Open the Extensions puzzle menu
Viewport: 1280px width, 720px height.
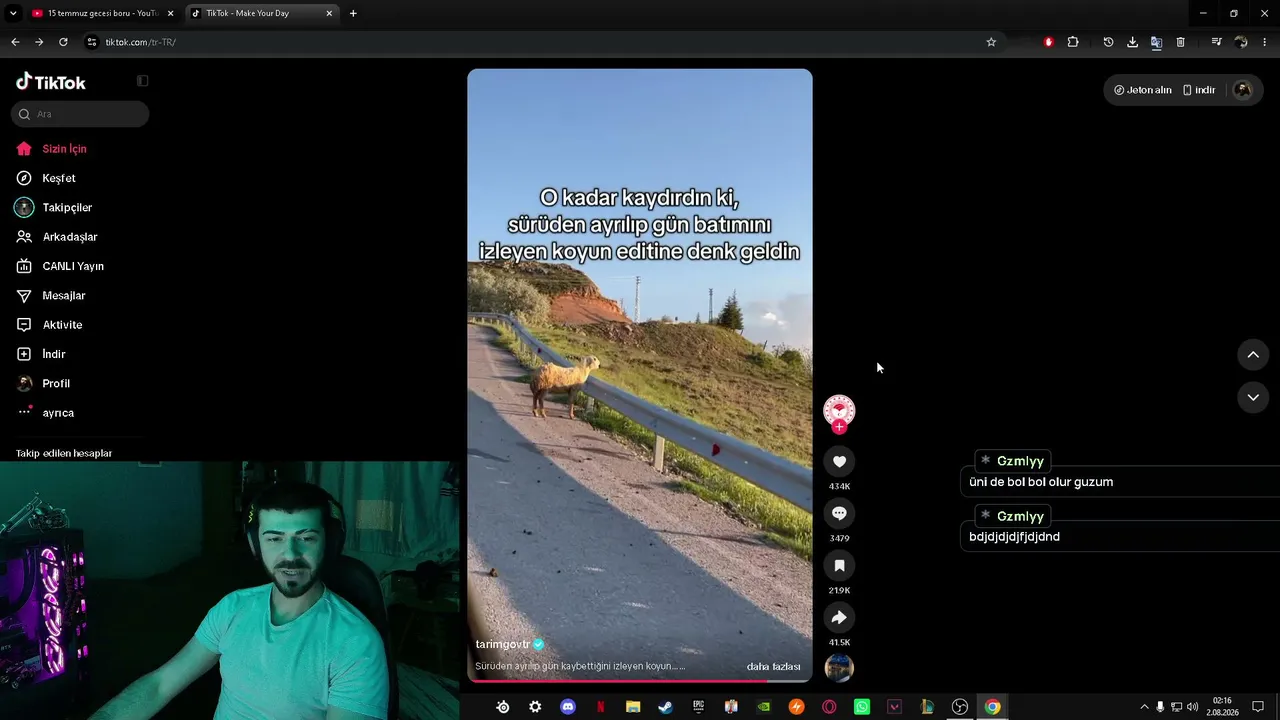[x=1073, y=42]
